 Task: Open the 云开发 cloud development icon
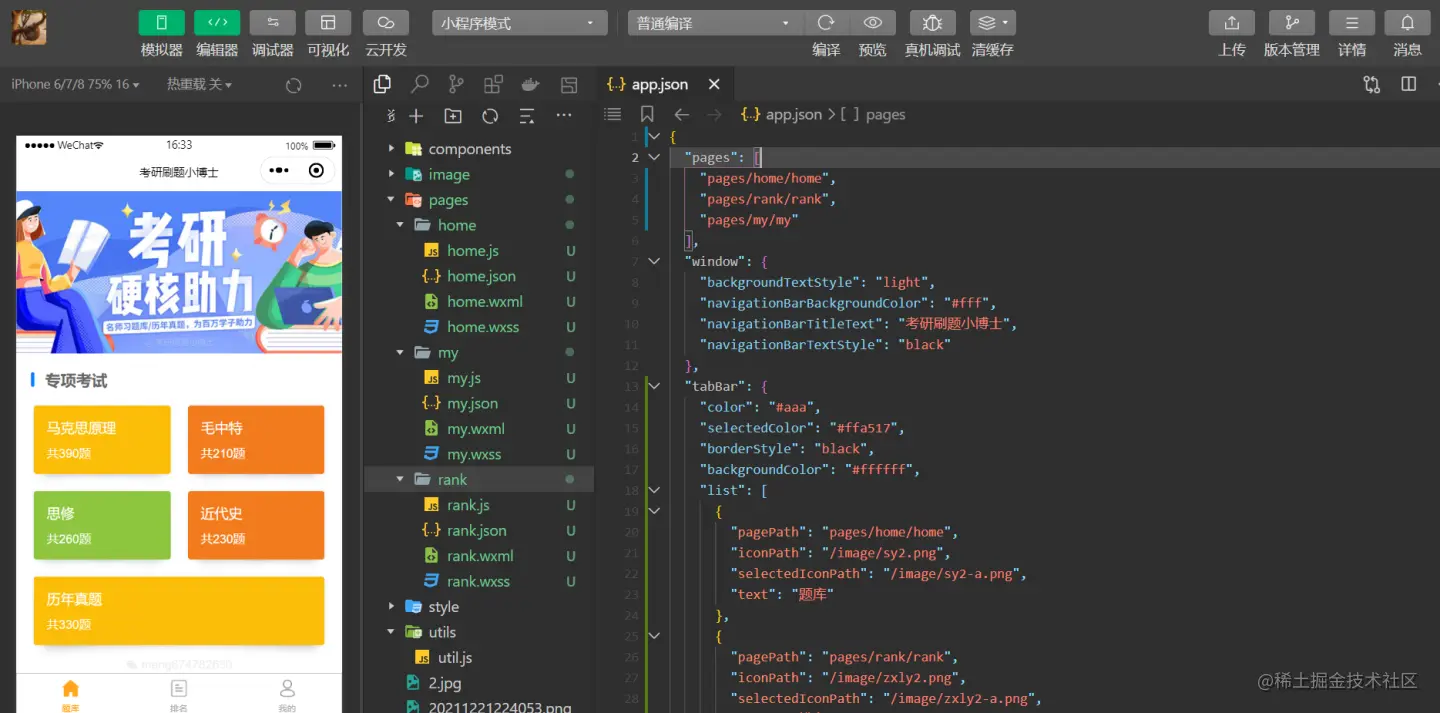[x=385, y=23]
